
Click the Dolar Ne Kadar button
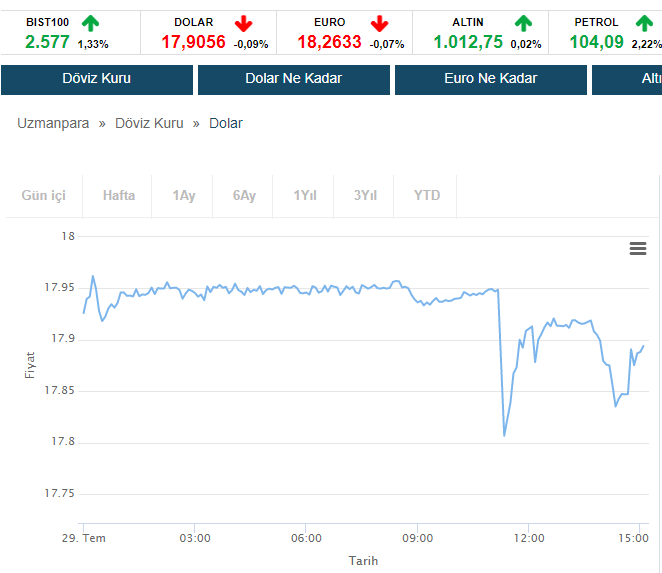[x=293, y=79]
